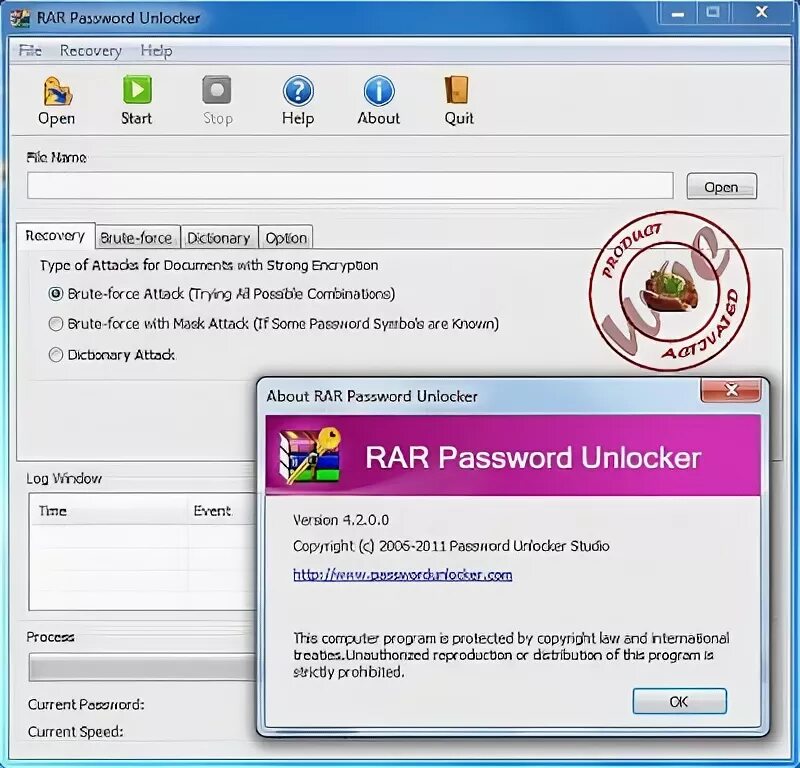This screenshot has height=768, width=800.
Task: Maximize the main application window
Action: [x=713, y=12]
